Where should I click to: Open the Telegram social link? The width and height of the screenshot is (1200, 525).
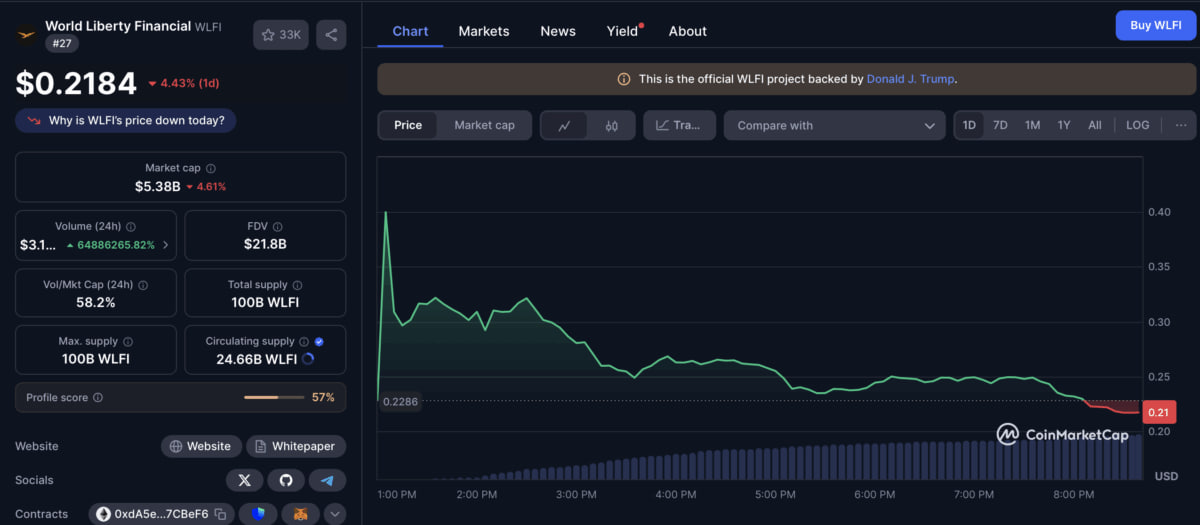(327, 481)
